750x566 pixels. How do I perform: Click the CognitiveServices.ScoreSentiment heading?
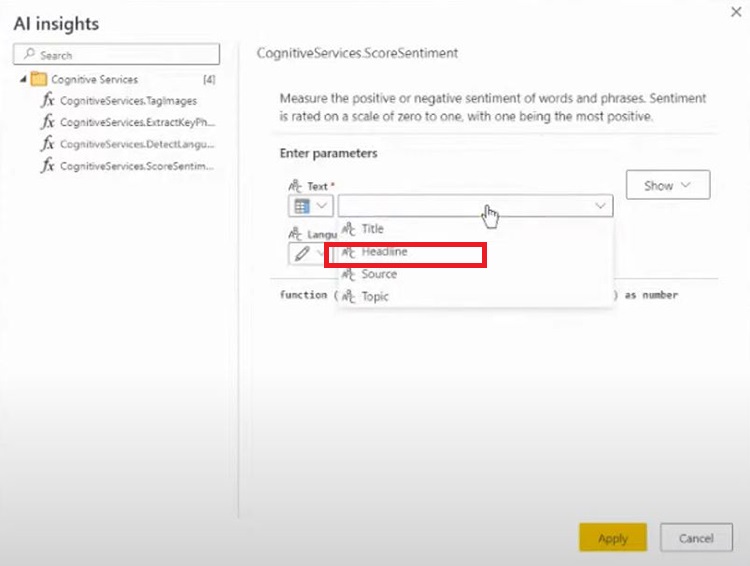pos(357,53)
